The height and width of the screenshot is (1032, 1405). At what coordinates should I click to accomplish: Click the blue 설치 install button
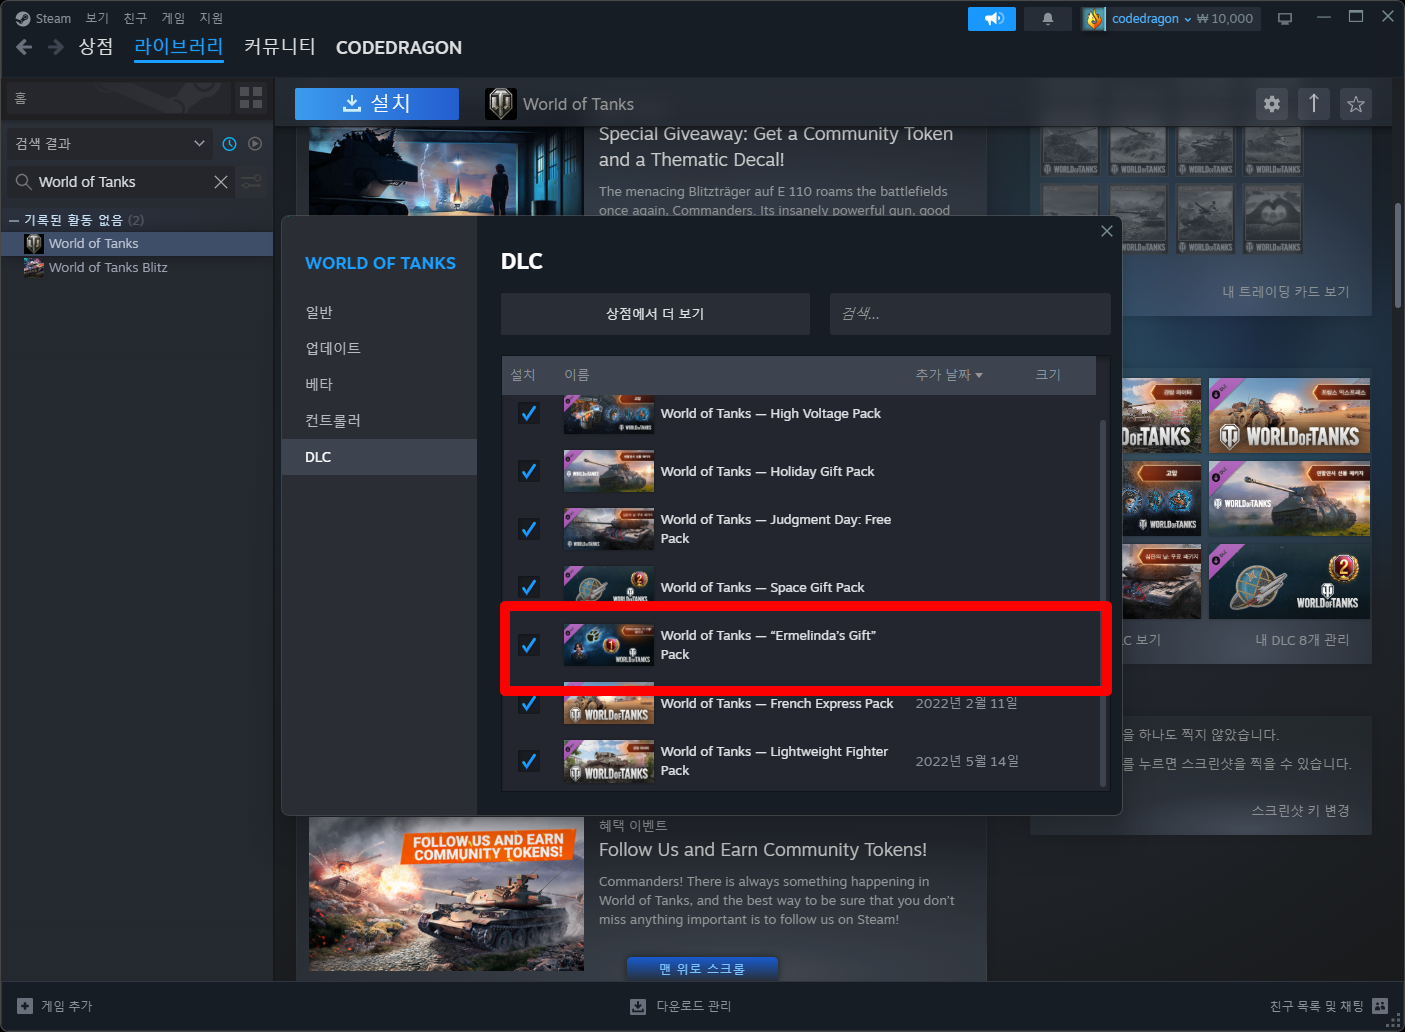[377, 104]
